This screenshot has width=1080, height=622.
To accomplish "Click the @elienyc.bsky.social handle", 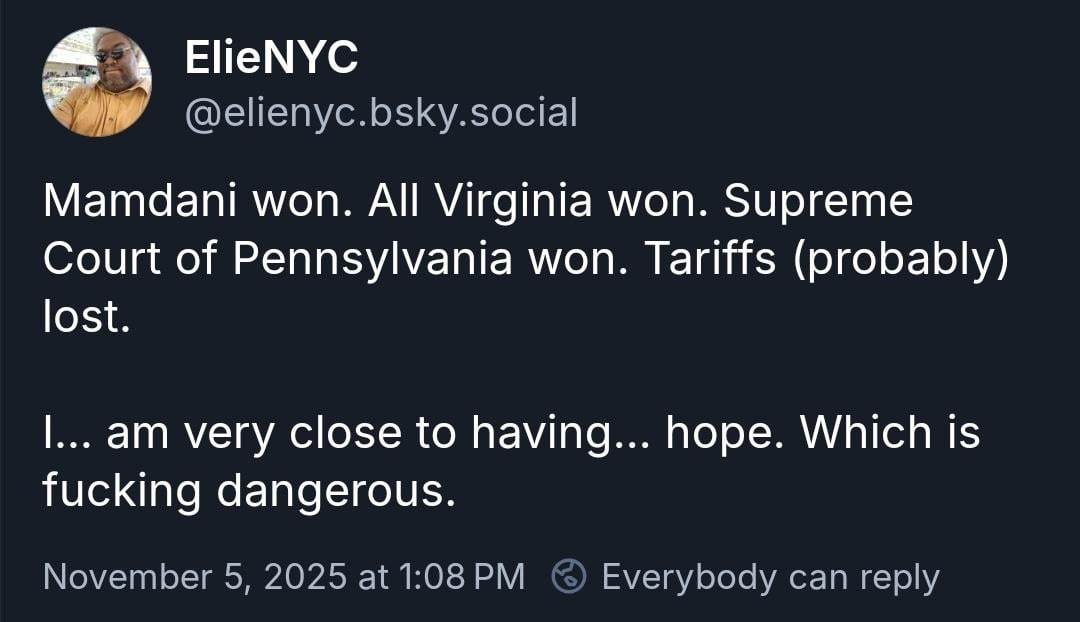I will point(381,113).
